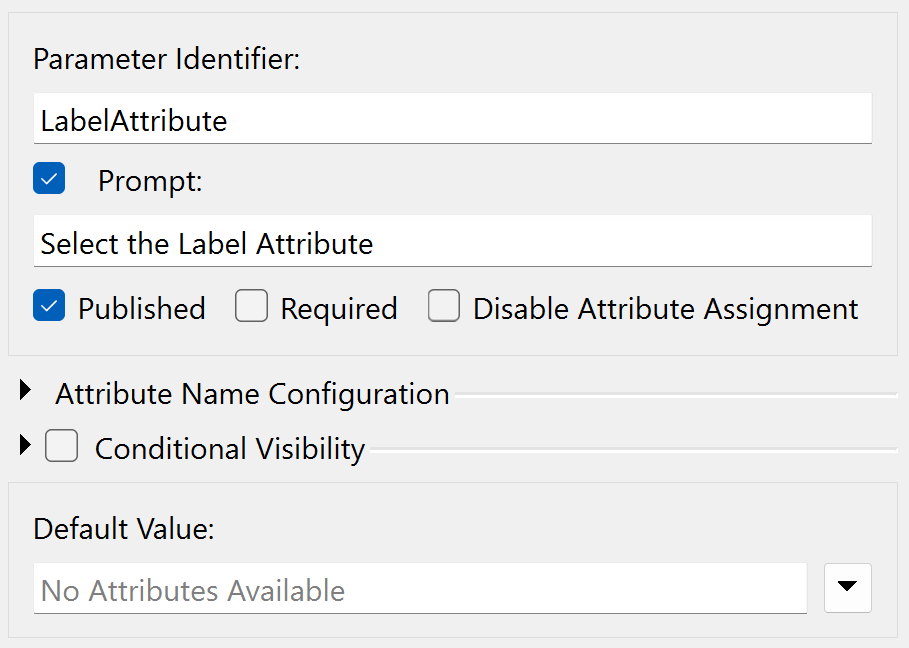909x648 pixels.
Task: Select the LabelAttribute identifier text
Action: (x=131, y=119)
